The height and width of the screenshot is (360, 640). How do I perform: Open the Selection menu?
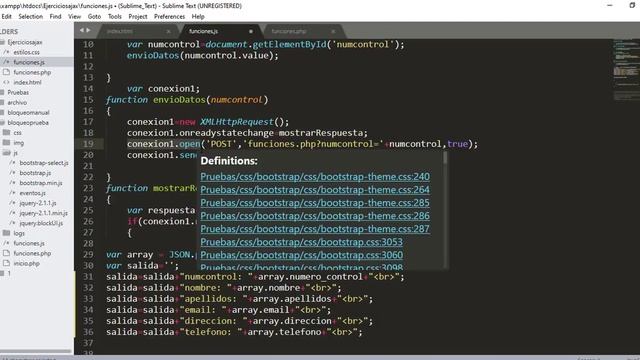point(31,16)
